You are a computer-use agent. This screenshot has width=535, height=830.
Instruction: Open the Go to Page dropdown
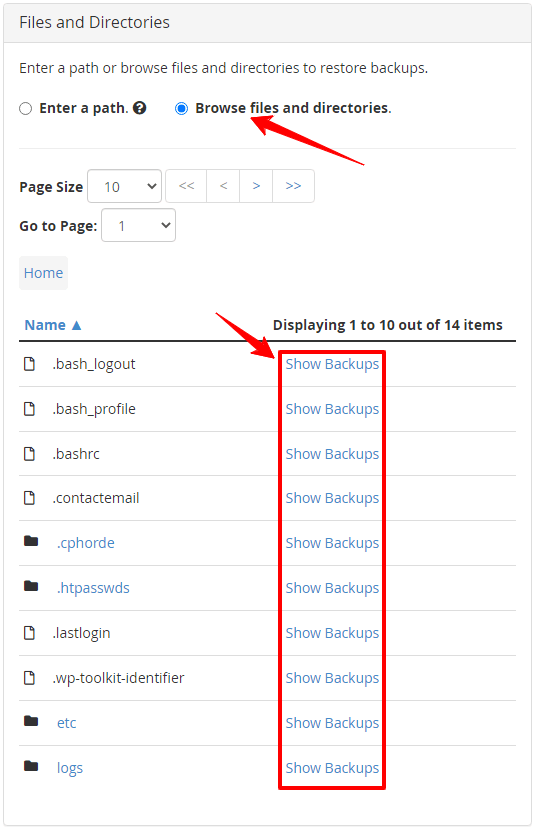(x=138, y=225)
